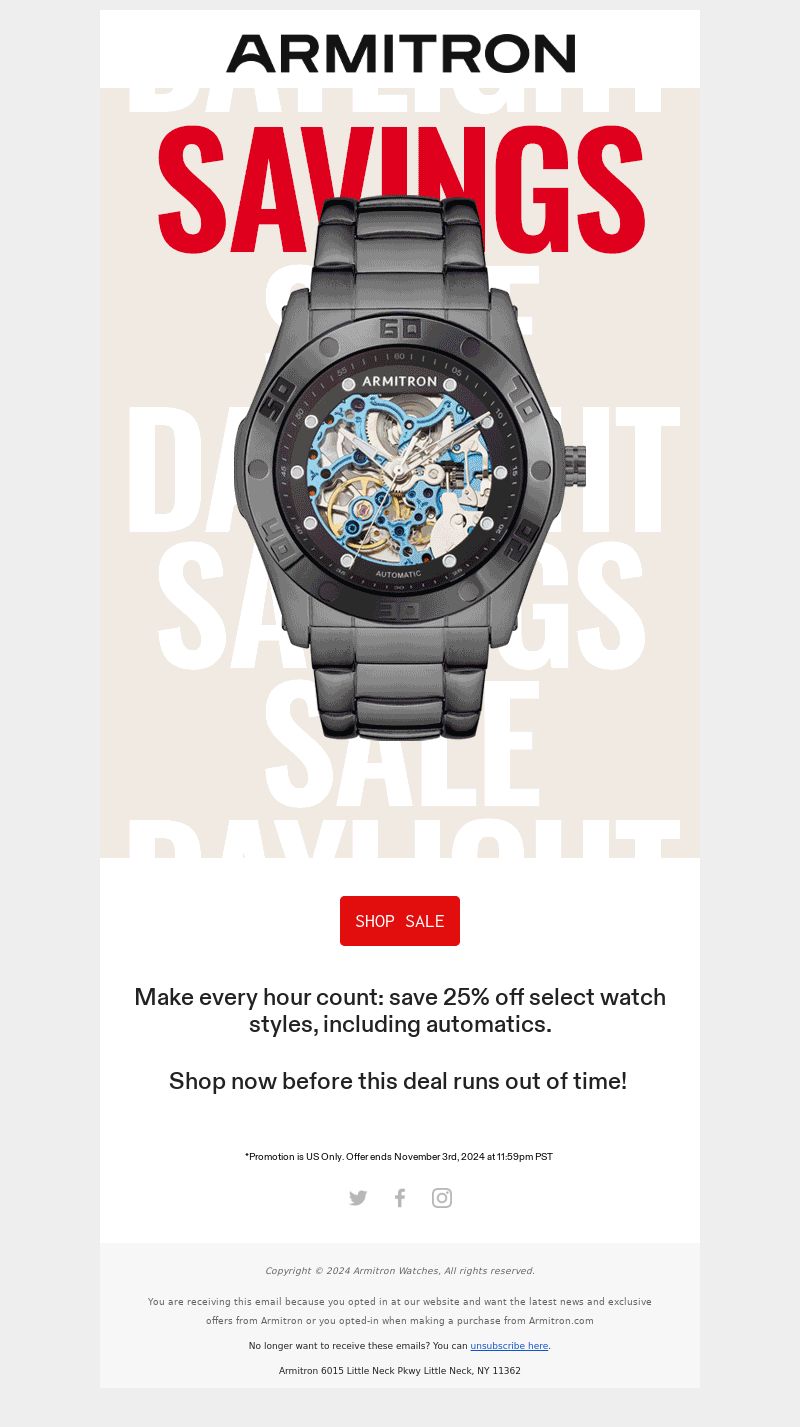Click the promotion US Only disclaimer
The image size is (800, 1427).
pos(399,1157)
